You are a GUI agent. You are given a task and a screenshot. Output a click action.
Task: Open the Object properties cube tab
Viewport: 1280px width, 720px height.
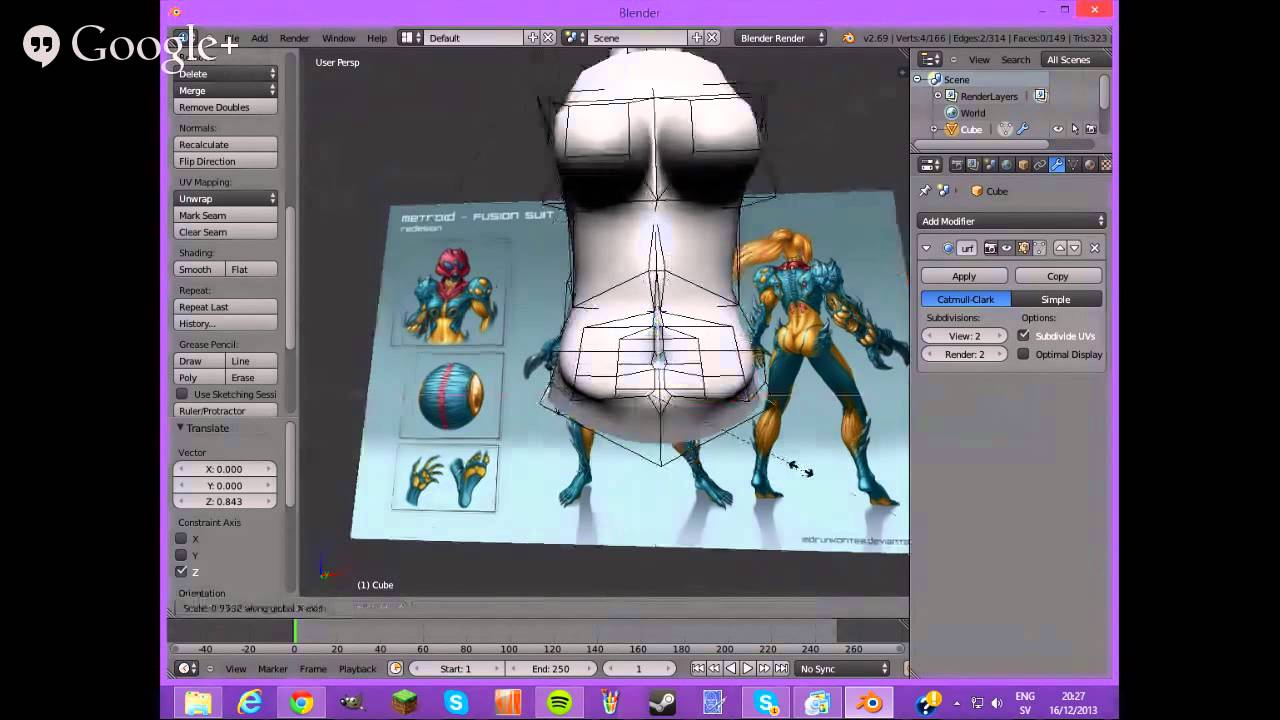(x=1023, y=165)
